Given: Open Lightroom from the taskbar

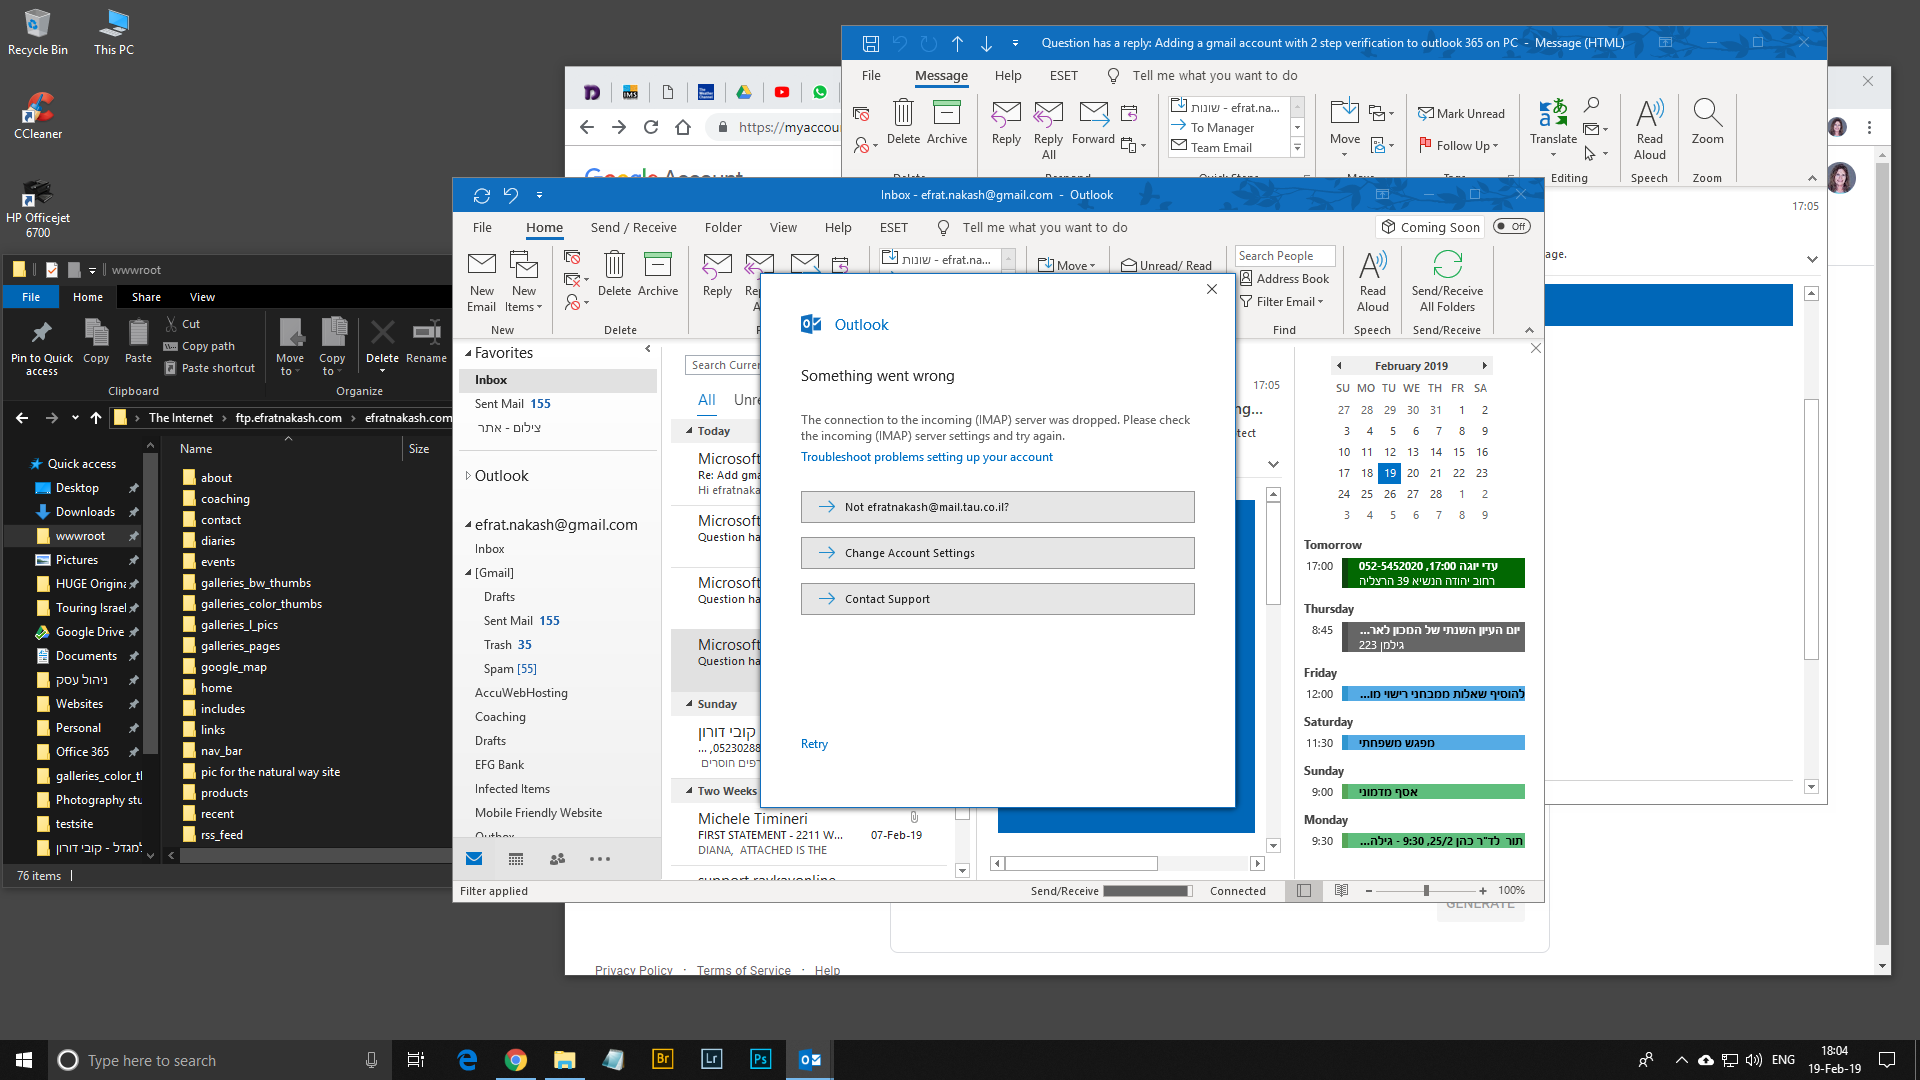Looking at the screenshot, I should (x=711, y=1059).
